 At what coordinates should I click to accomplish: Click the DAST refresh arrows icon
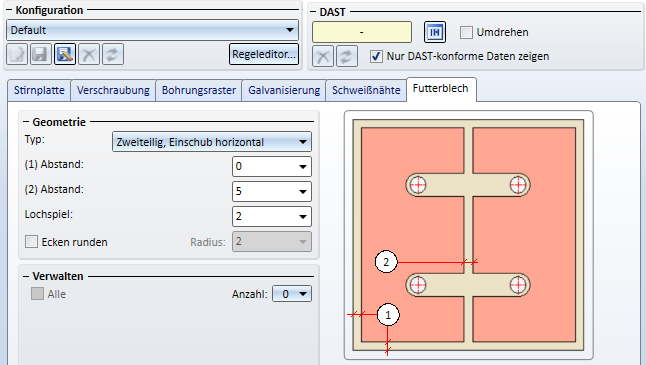coord(347,56)
